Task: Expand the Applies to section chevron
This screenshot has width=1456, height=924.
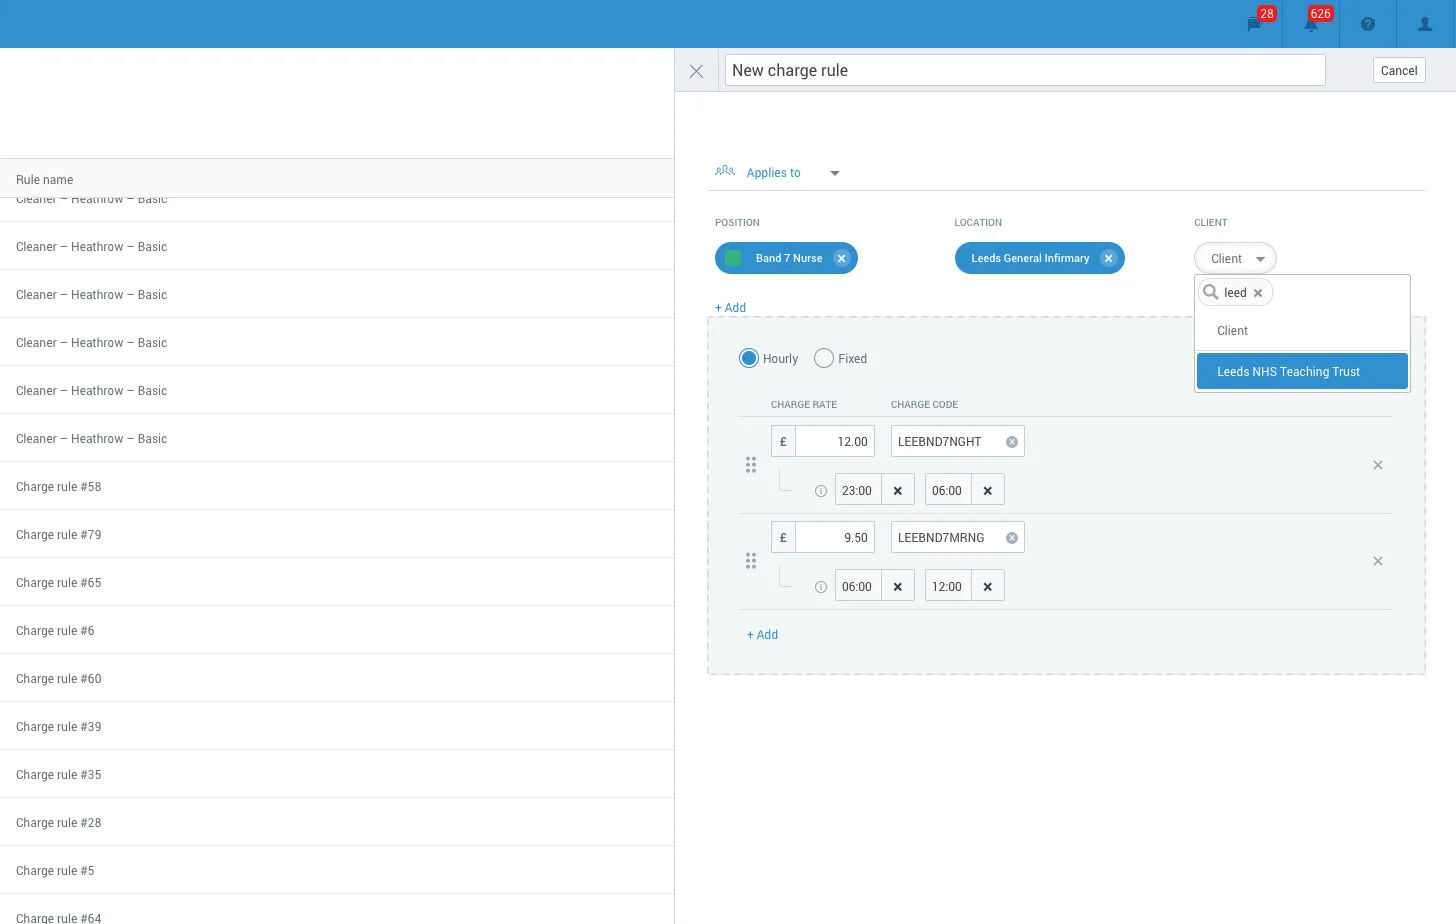Action: [x=835, y=172]
